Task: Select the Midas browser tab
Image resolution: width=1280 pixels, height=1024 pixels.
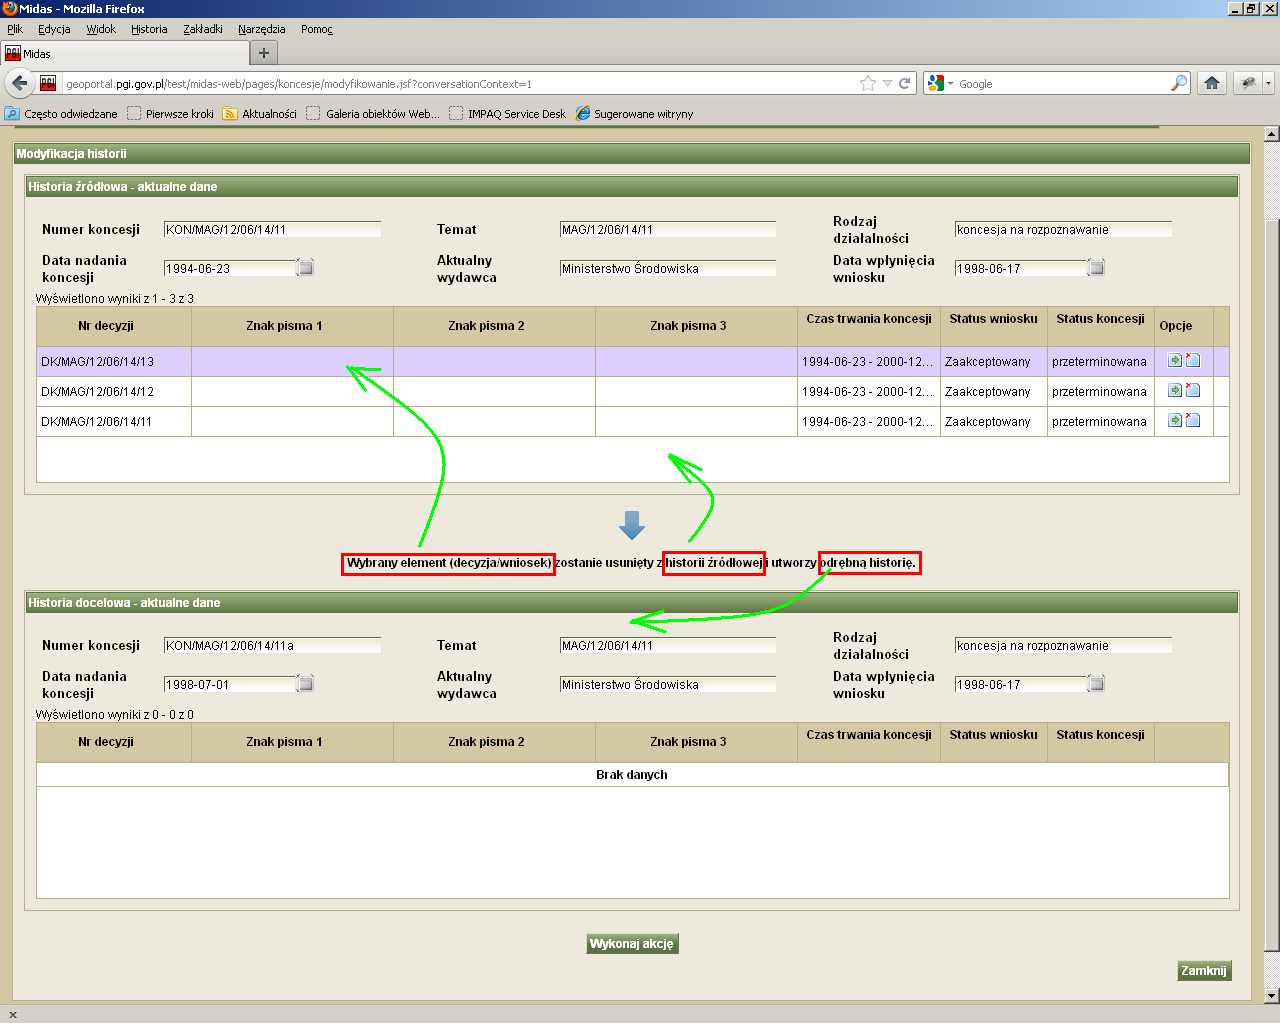Action: (124, 53)
